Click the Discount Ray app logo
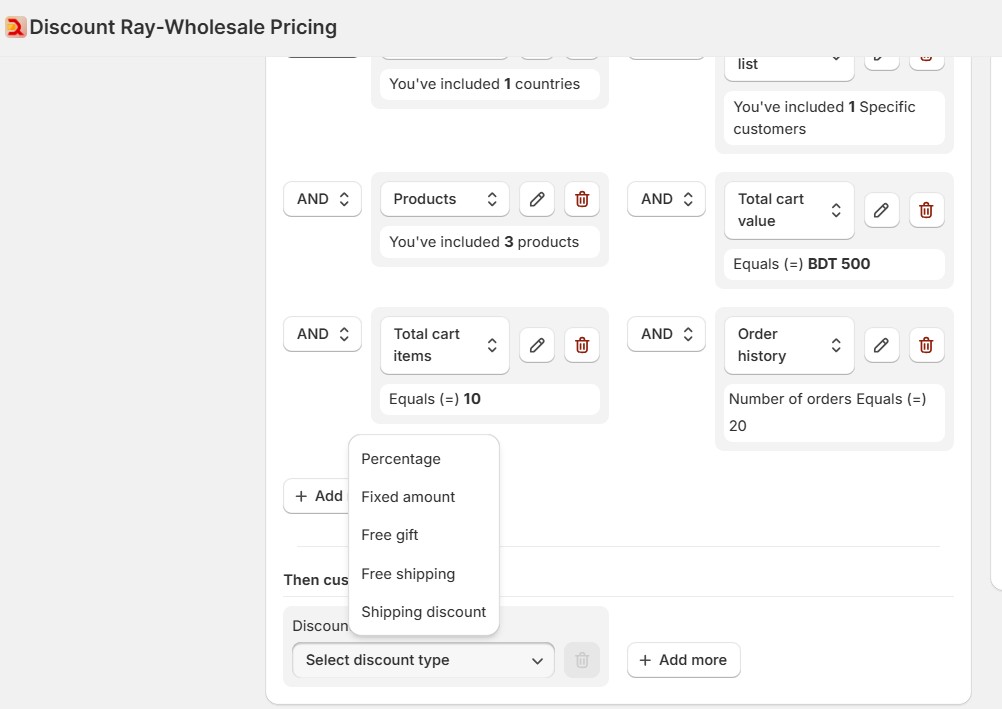The width and height of the screenshot is (1002, 709). [x=15, y=27]
